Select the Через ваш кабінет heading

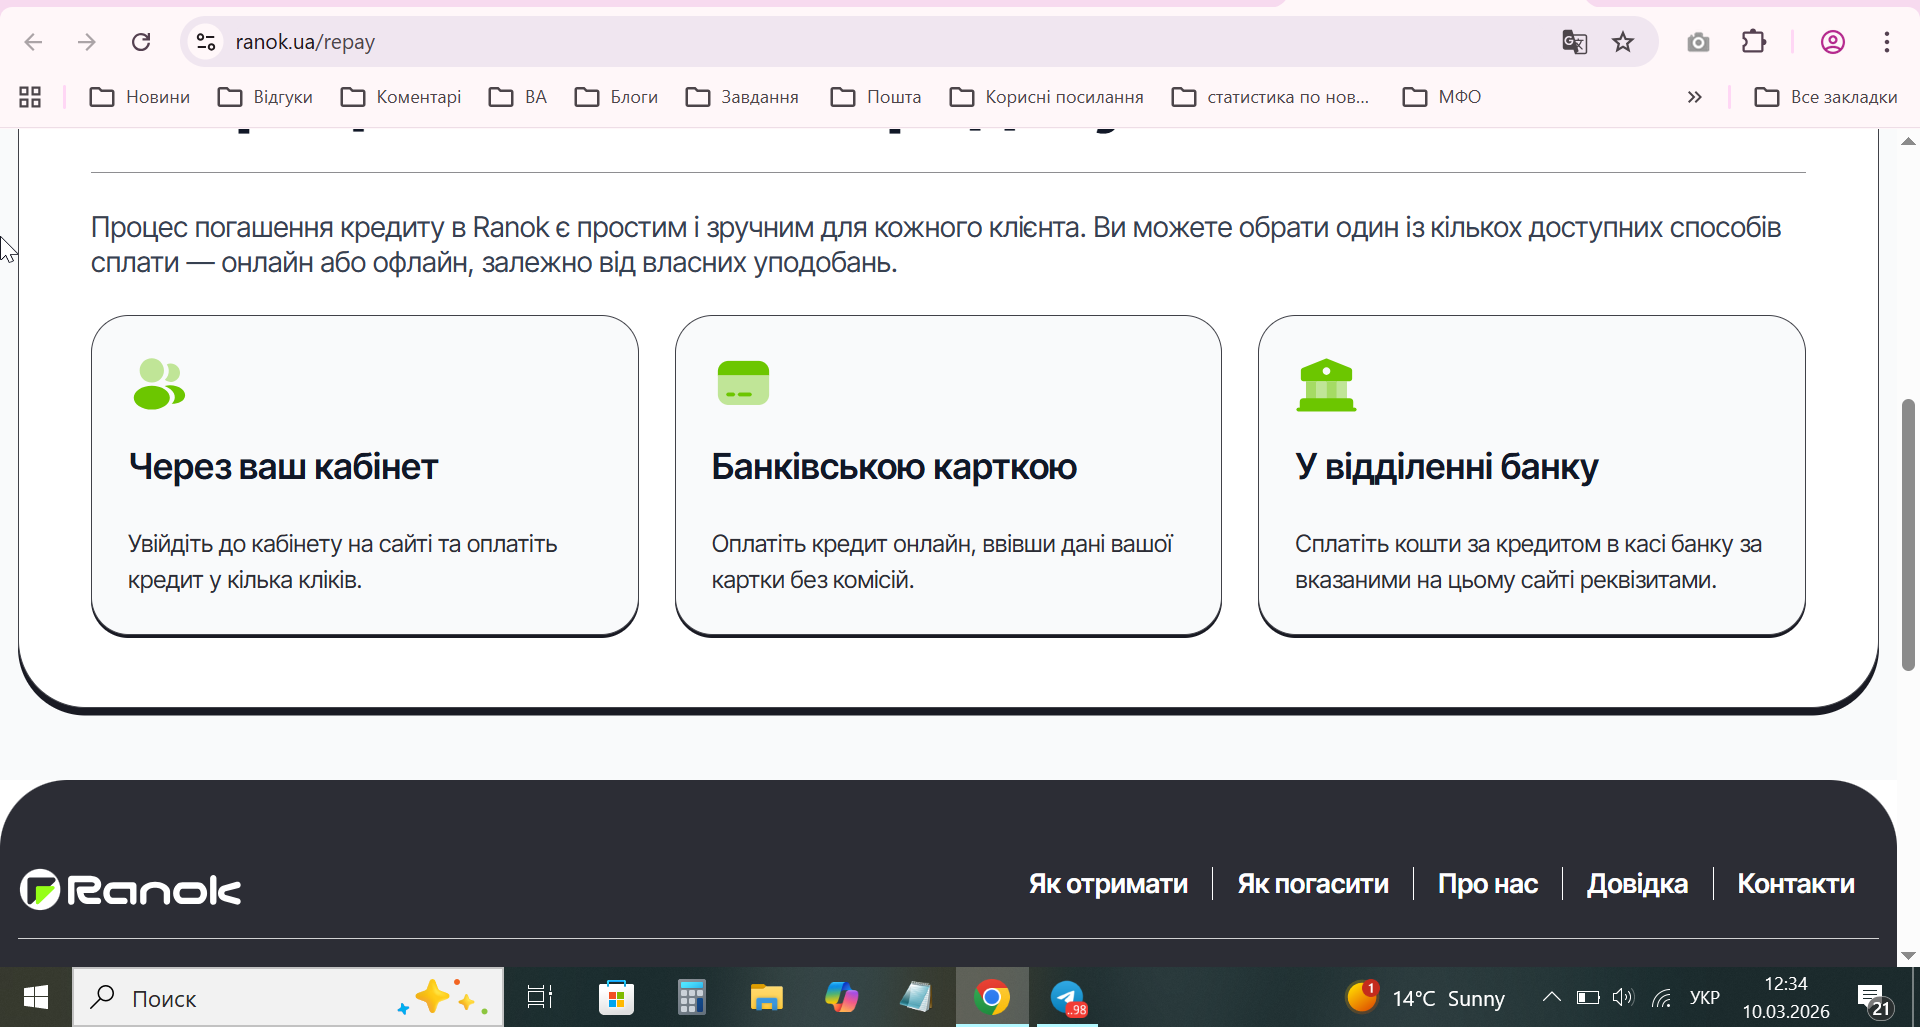pyautogui.click(x=284, y=467)
